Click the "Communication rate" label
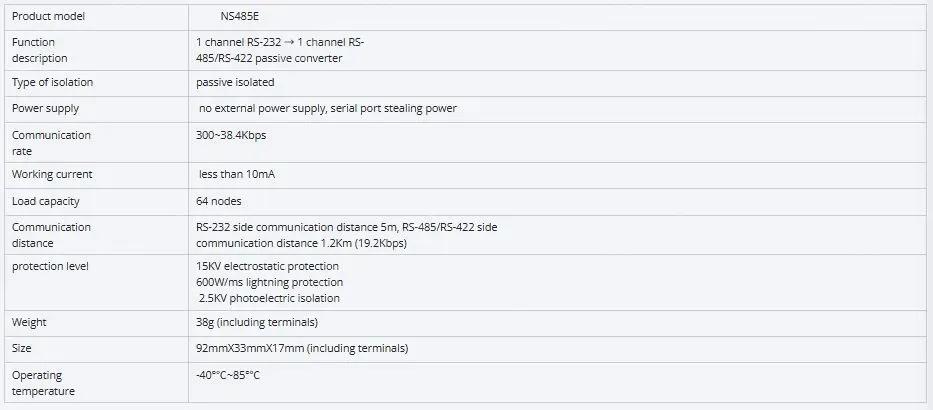The width and height of the screenshot is (933, 410). tap(51, 143)
